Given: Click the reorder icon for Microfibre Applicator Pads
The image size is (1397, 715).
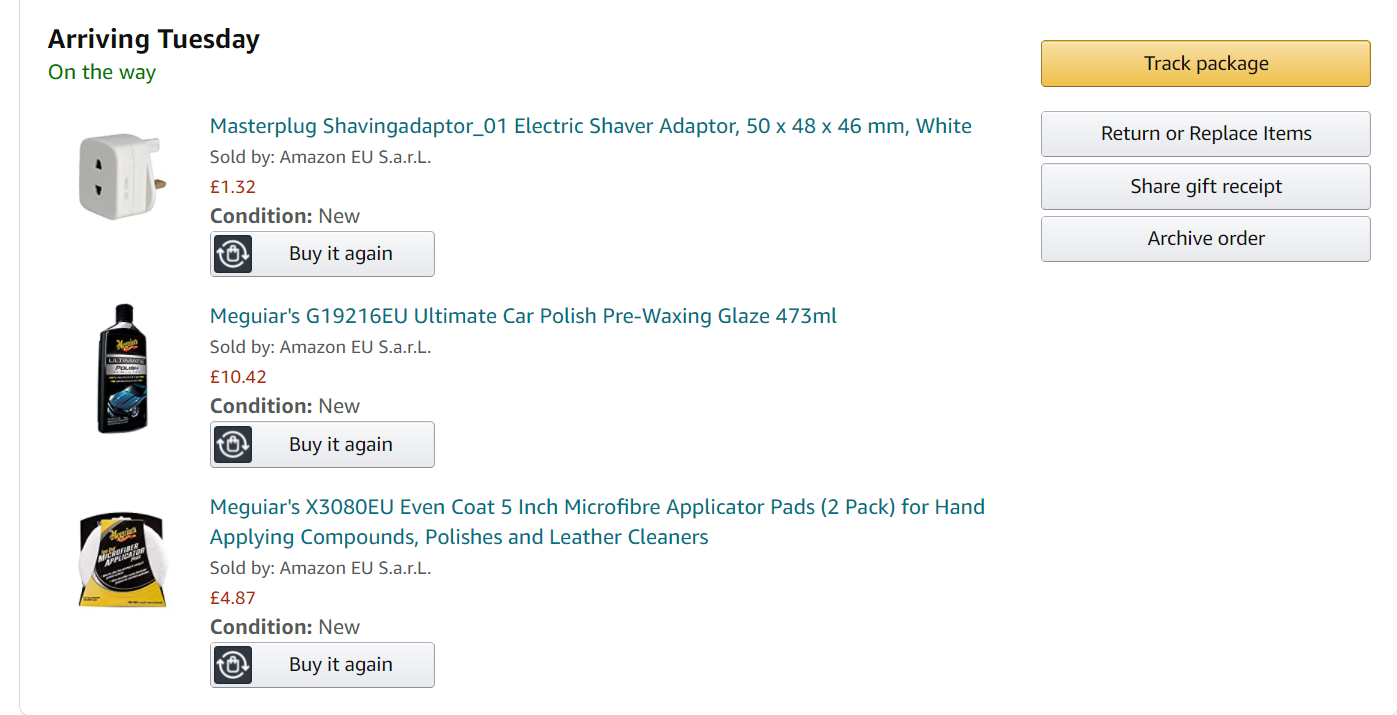Looking at the screenshot, I should coord(233,665).
